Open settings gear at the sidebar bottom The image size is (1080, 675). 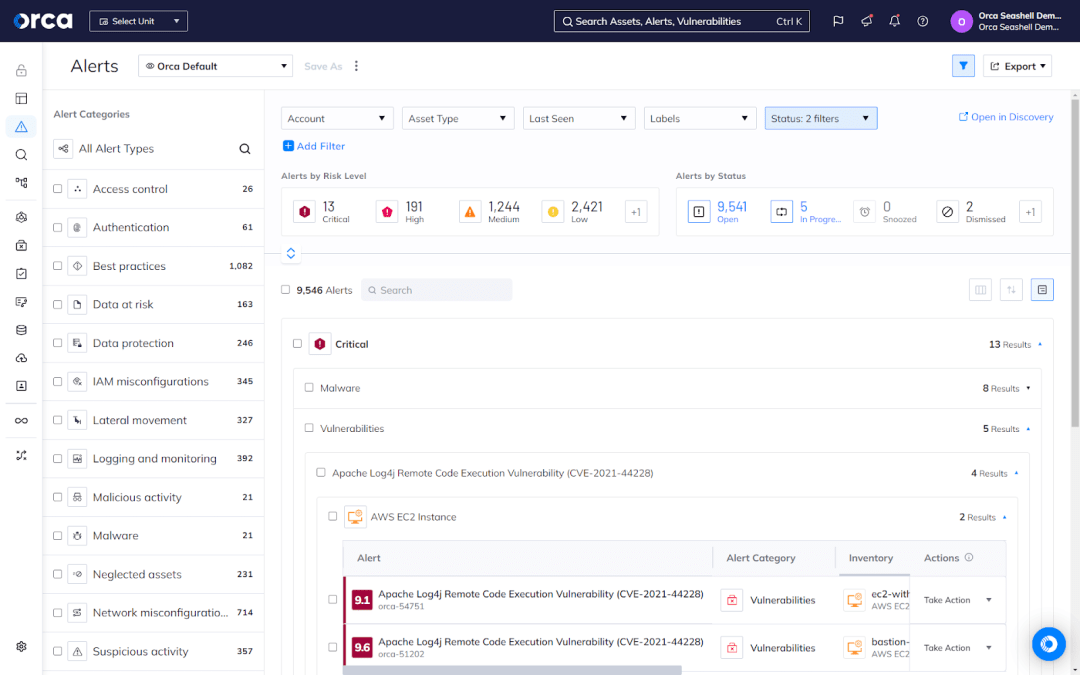[21, 647]
